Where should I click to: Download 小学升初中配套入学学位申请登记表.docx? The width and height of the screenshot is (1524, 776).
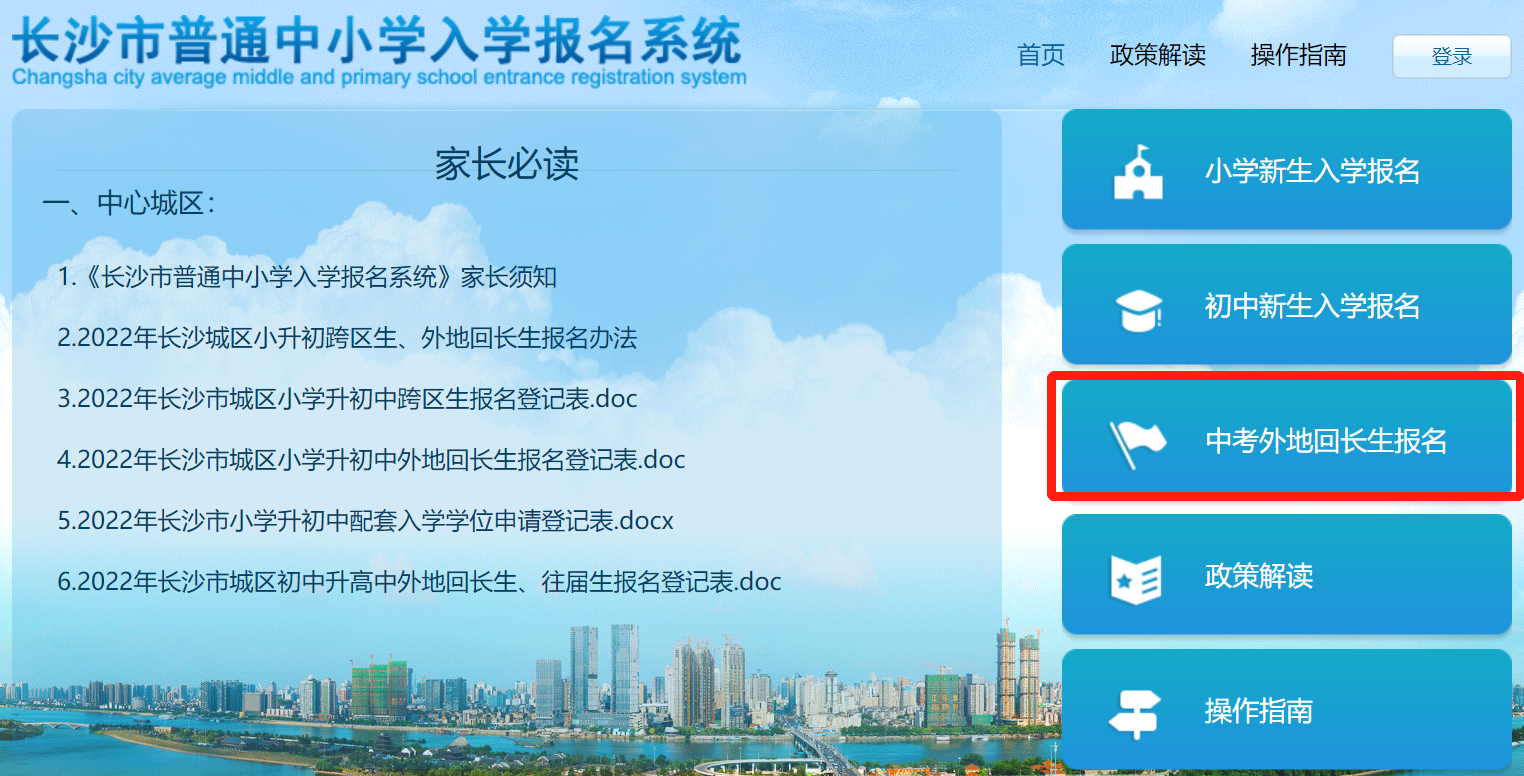(x=366, y=521)
